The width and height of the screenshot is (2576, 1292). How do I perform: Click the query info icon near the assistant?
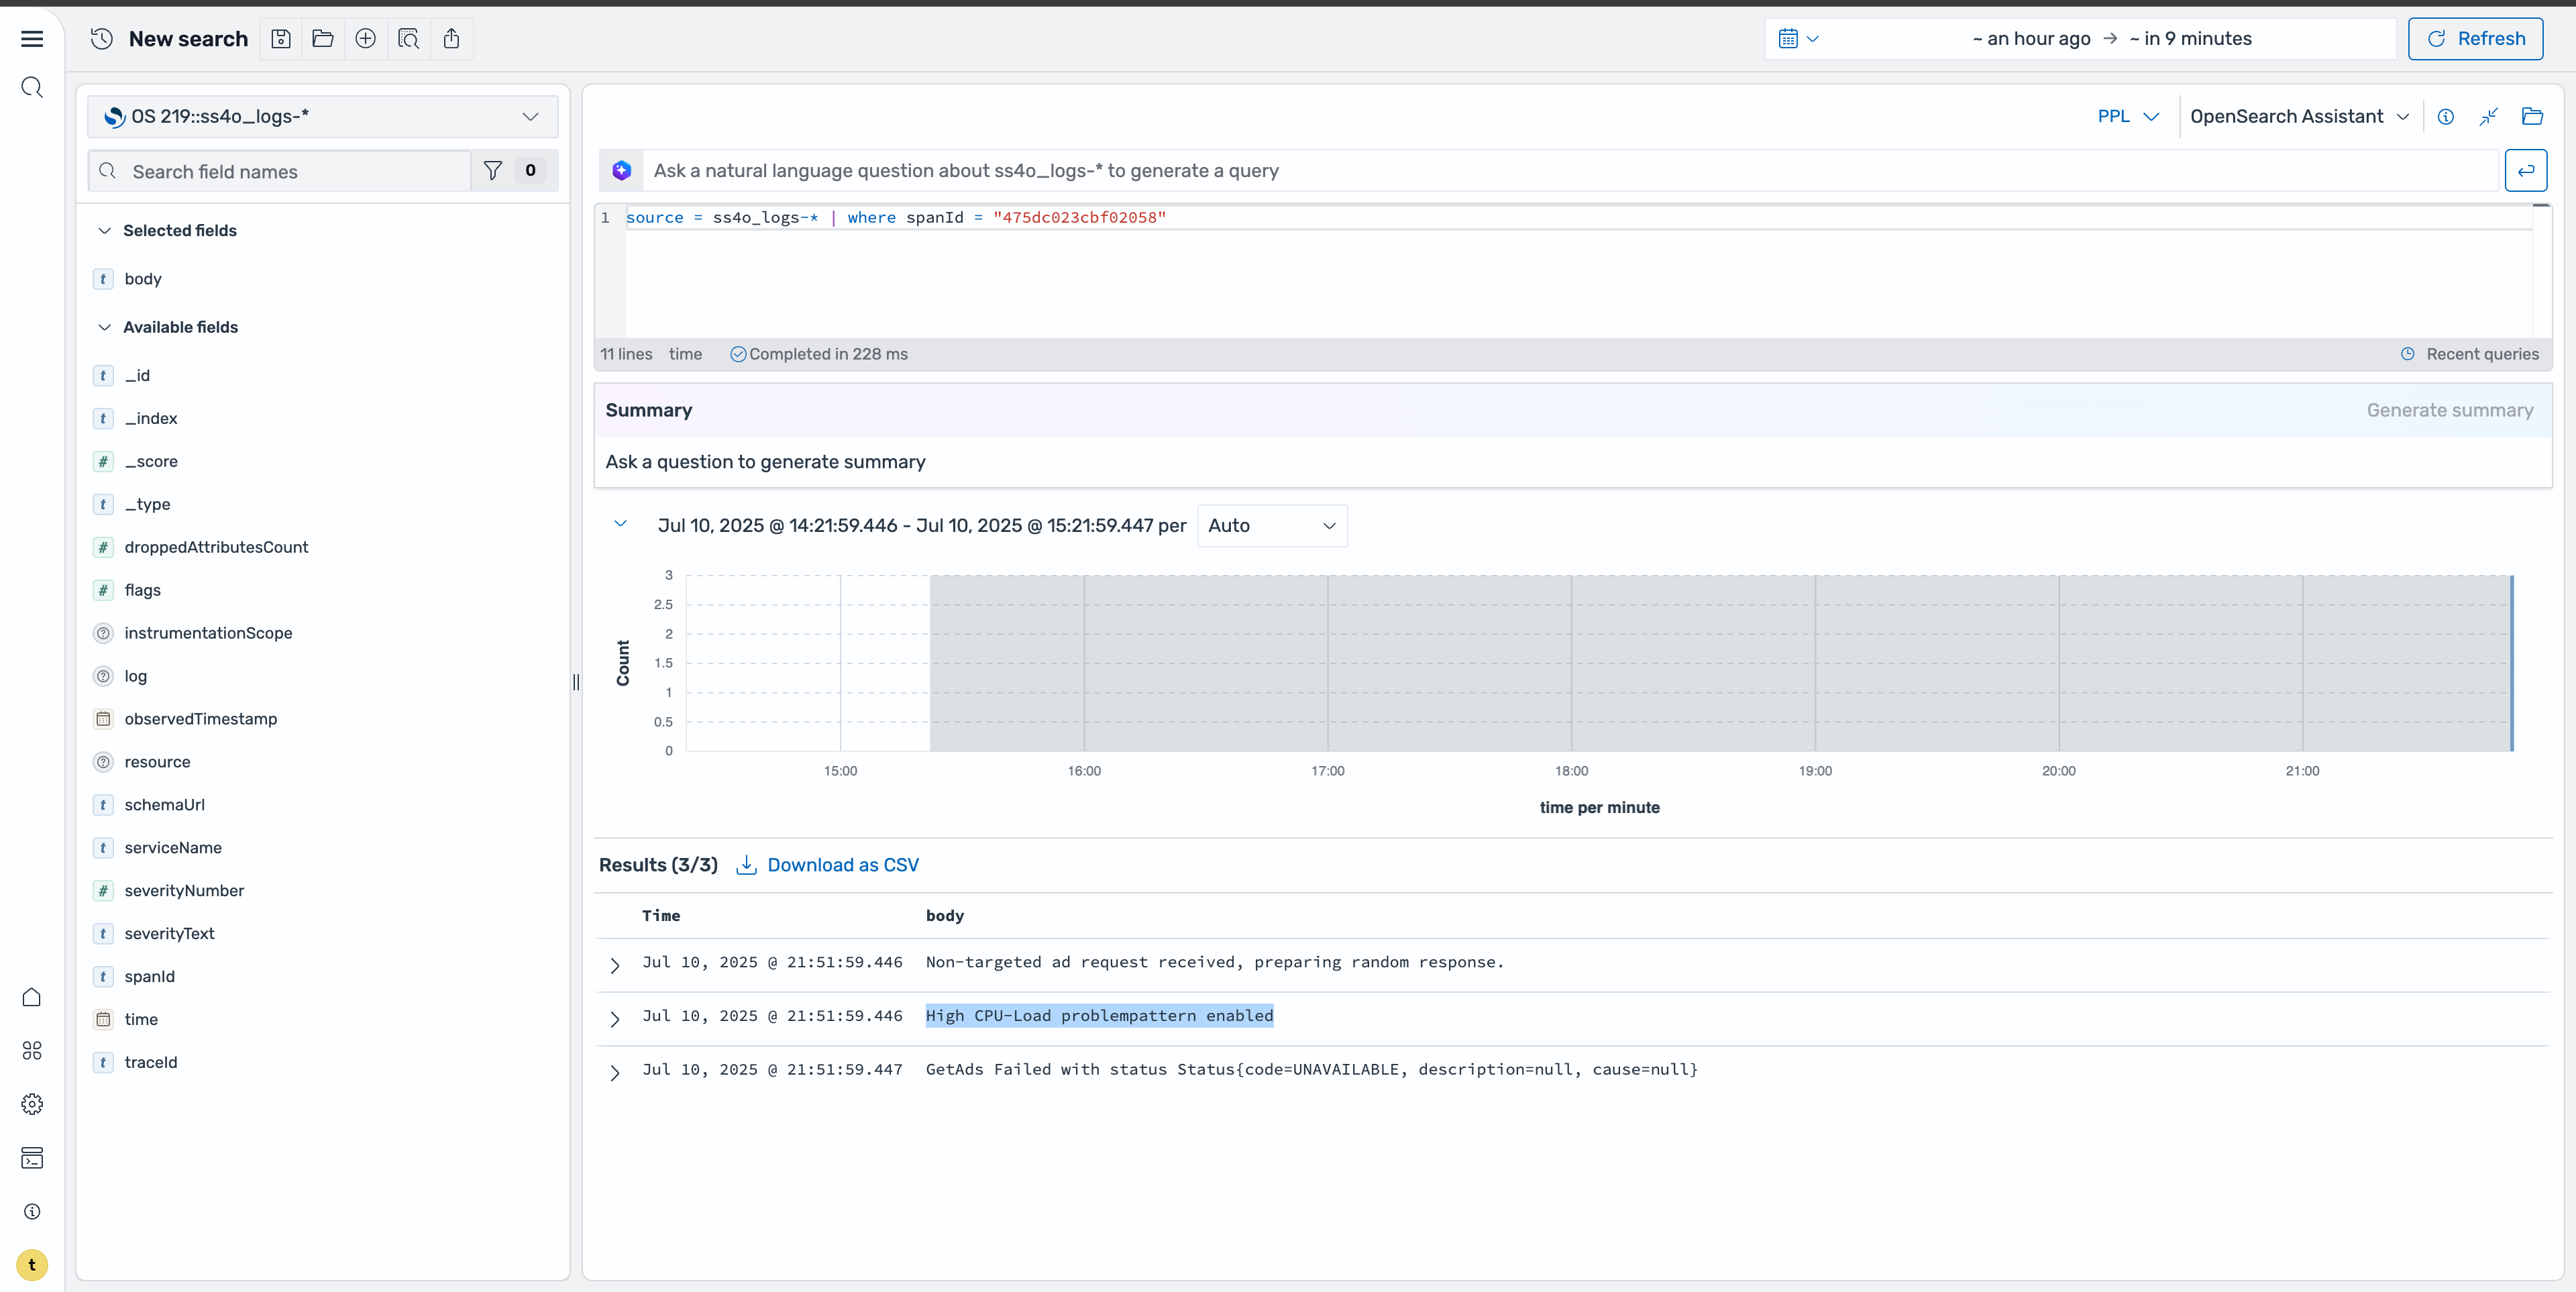2445,117
